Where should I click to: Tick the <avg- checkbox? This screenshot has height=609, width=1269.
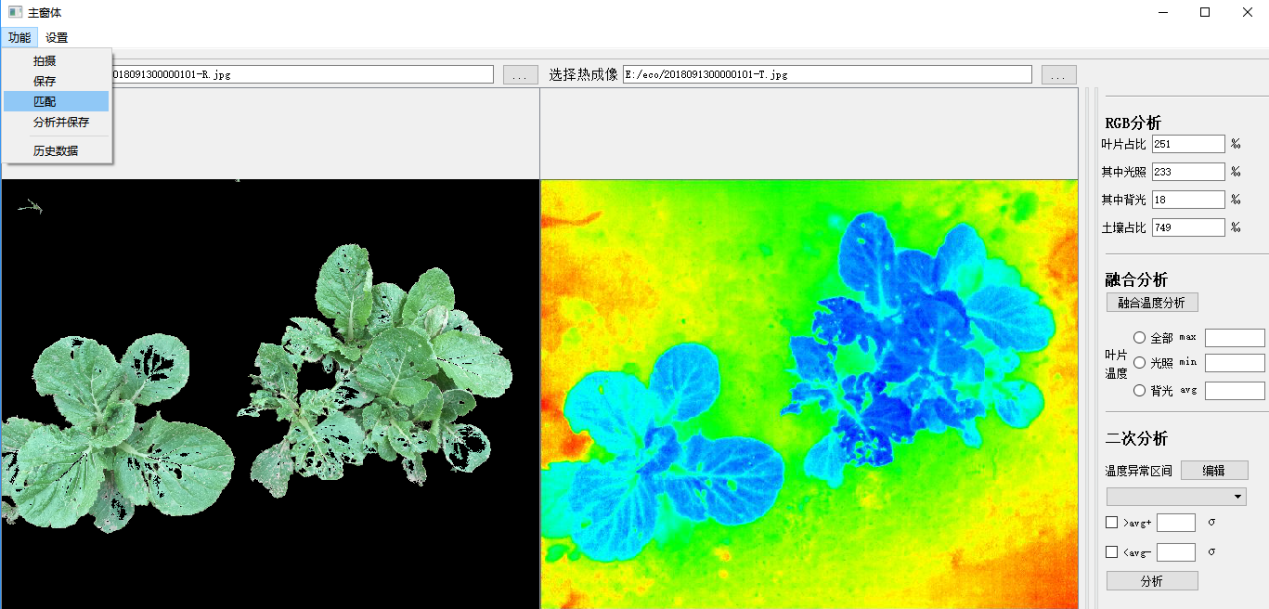coord(1112,552)
